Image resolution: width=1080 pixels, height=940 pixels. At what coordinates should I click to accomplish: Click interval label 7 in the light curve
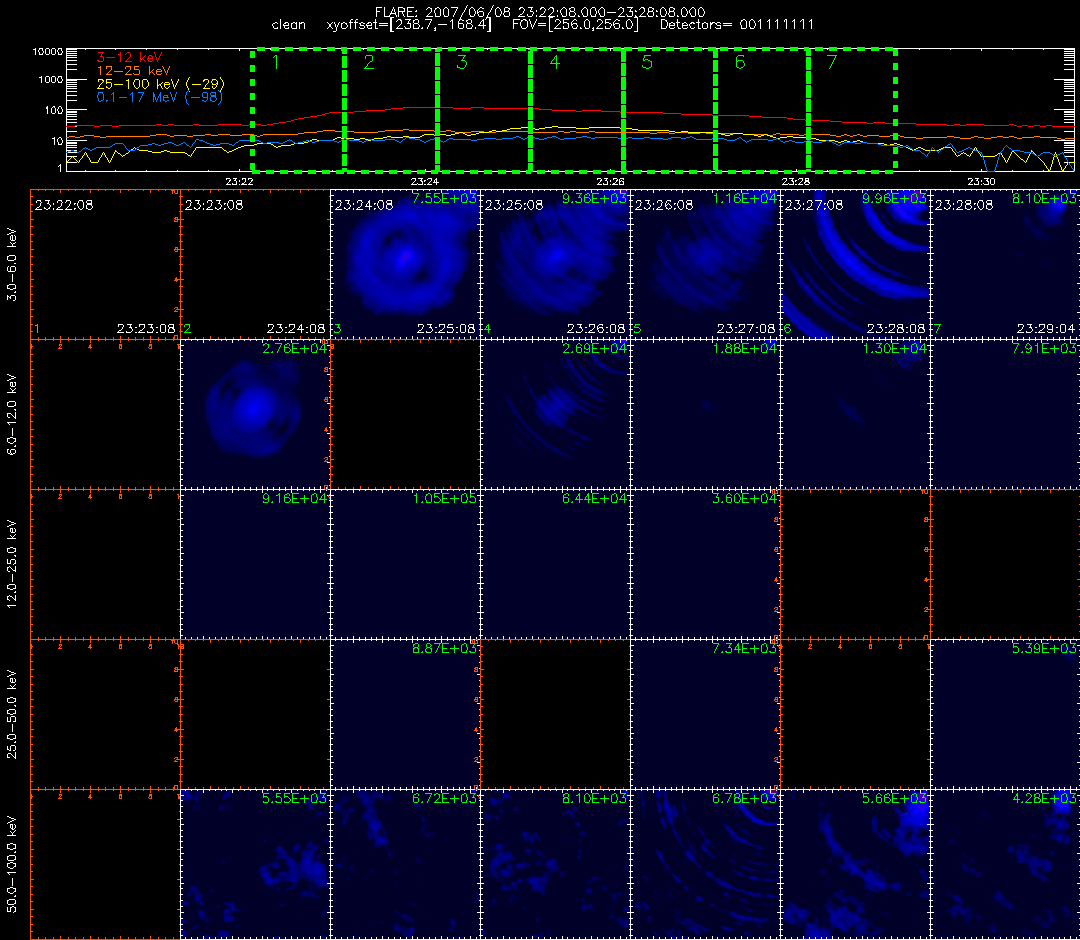832,62
